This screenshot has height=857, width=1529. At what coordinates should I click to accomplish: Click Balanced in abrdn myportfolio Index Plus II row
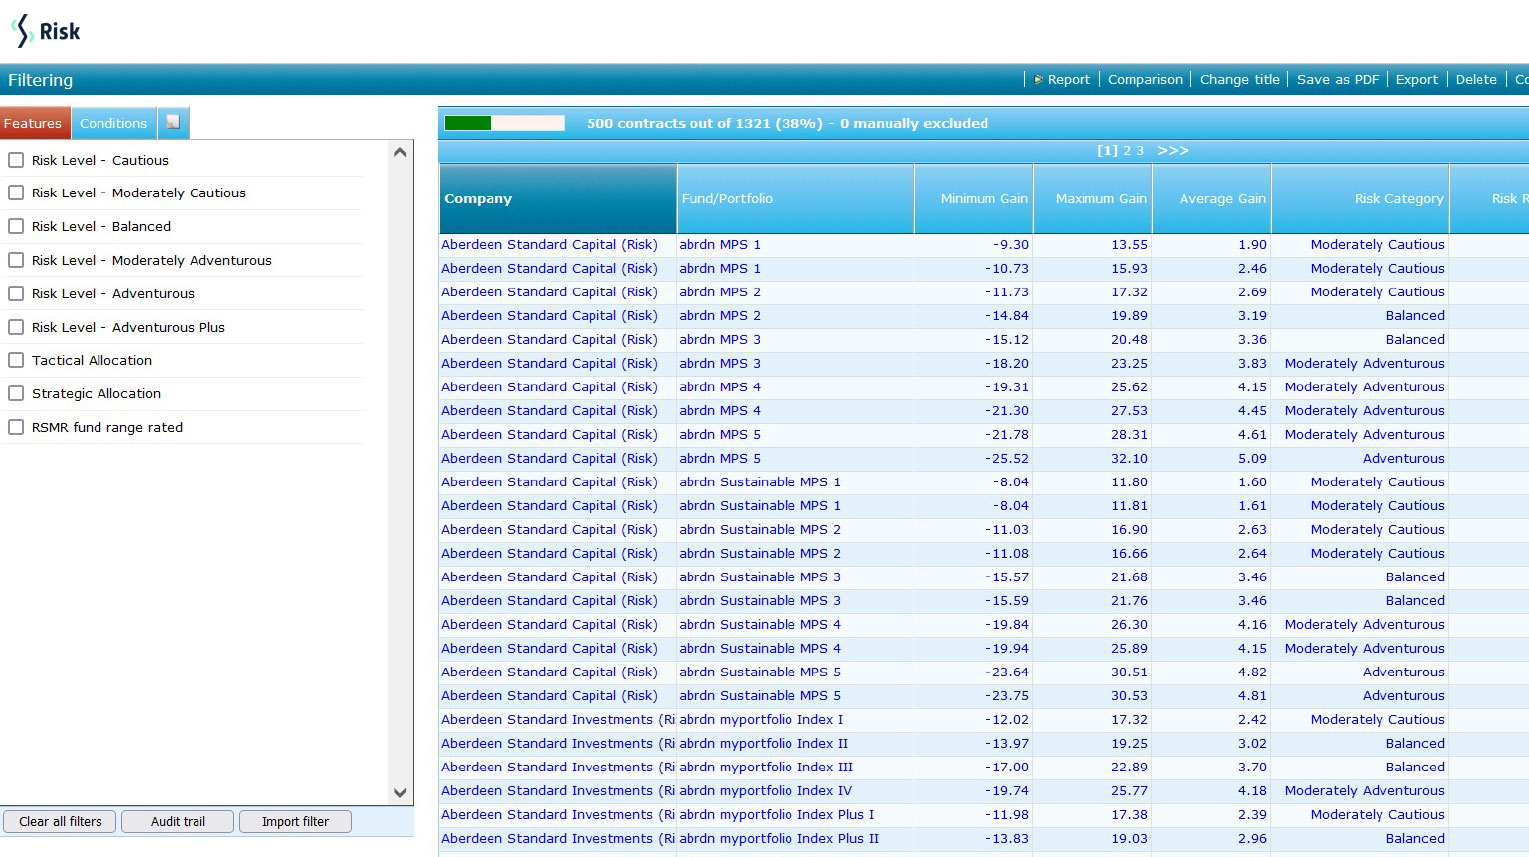tap(1415, 838)
